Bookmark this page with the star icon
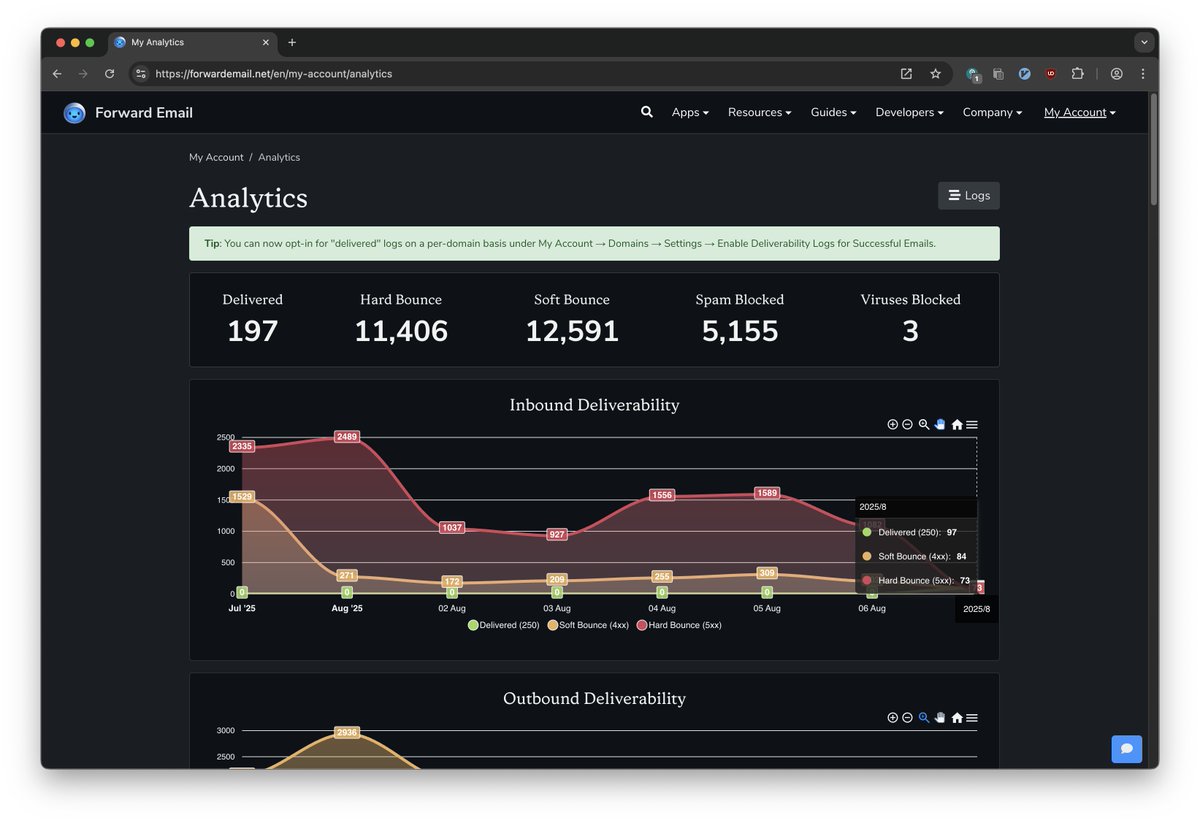1200x823 pixels. pos(935,74)
